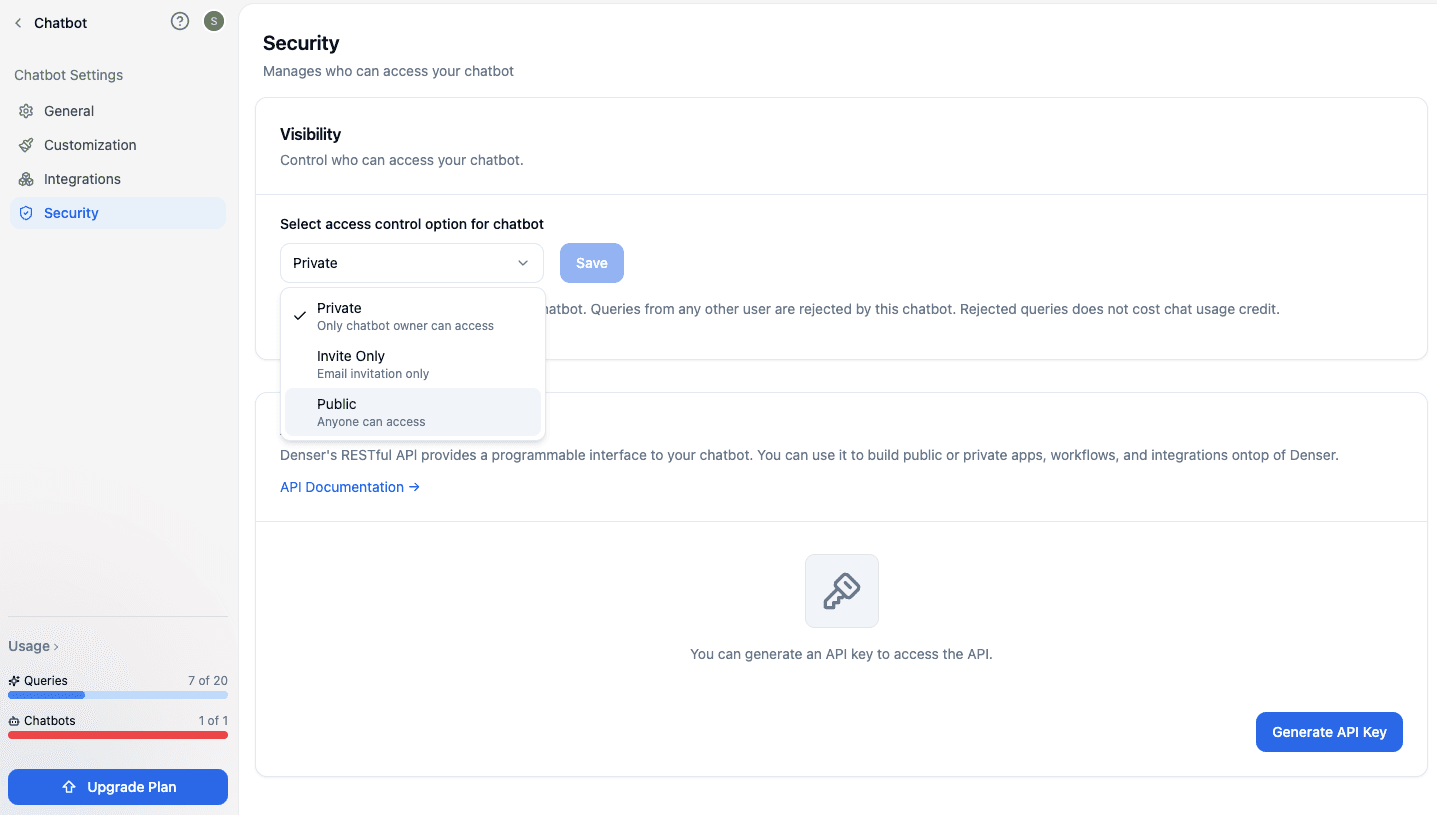Viewport: 1437px width, 815px height.
Task: Click the Security shield icon
Action: pyautogui.click(x=25, y=212)
